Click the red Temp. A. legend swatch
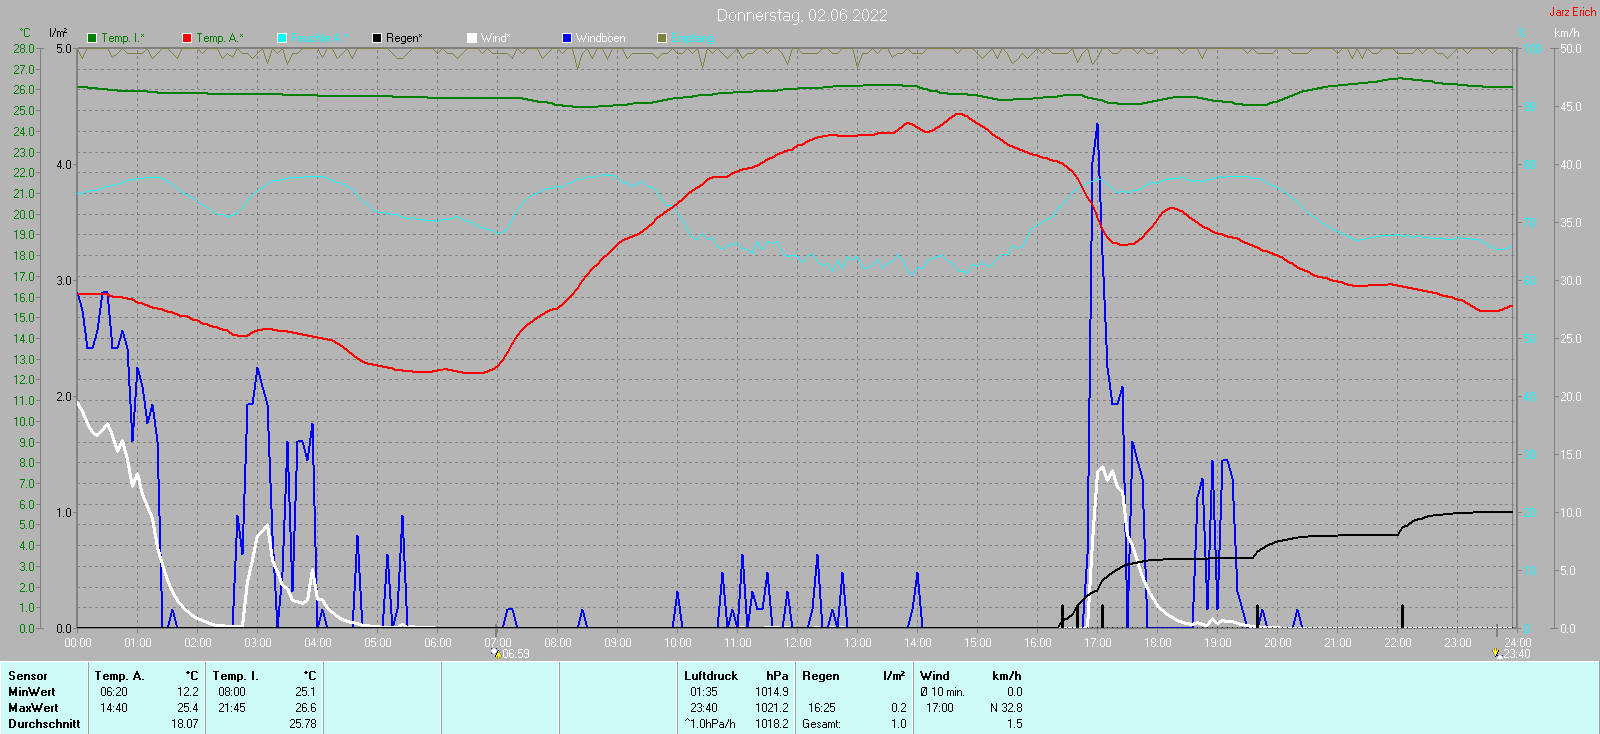This screenshot has height=734, width=1600. (187, 38)
